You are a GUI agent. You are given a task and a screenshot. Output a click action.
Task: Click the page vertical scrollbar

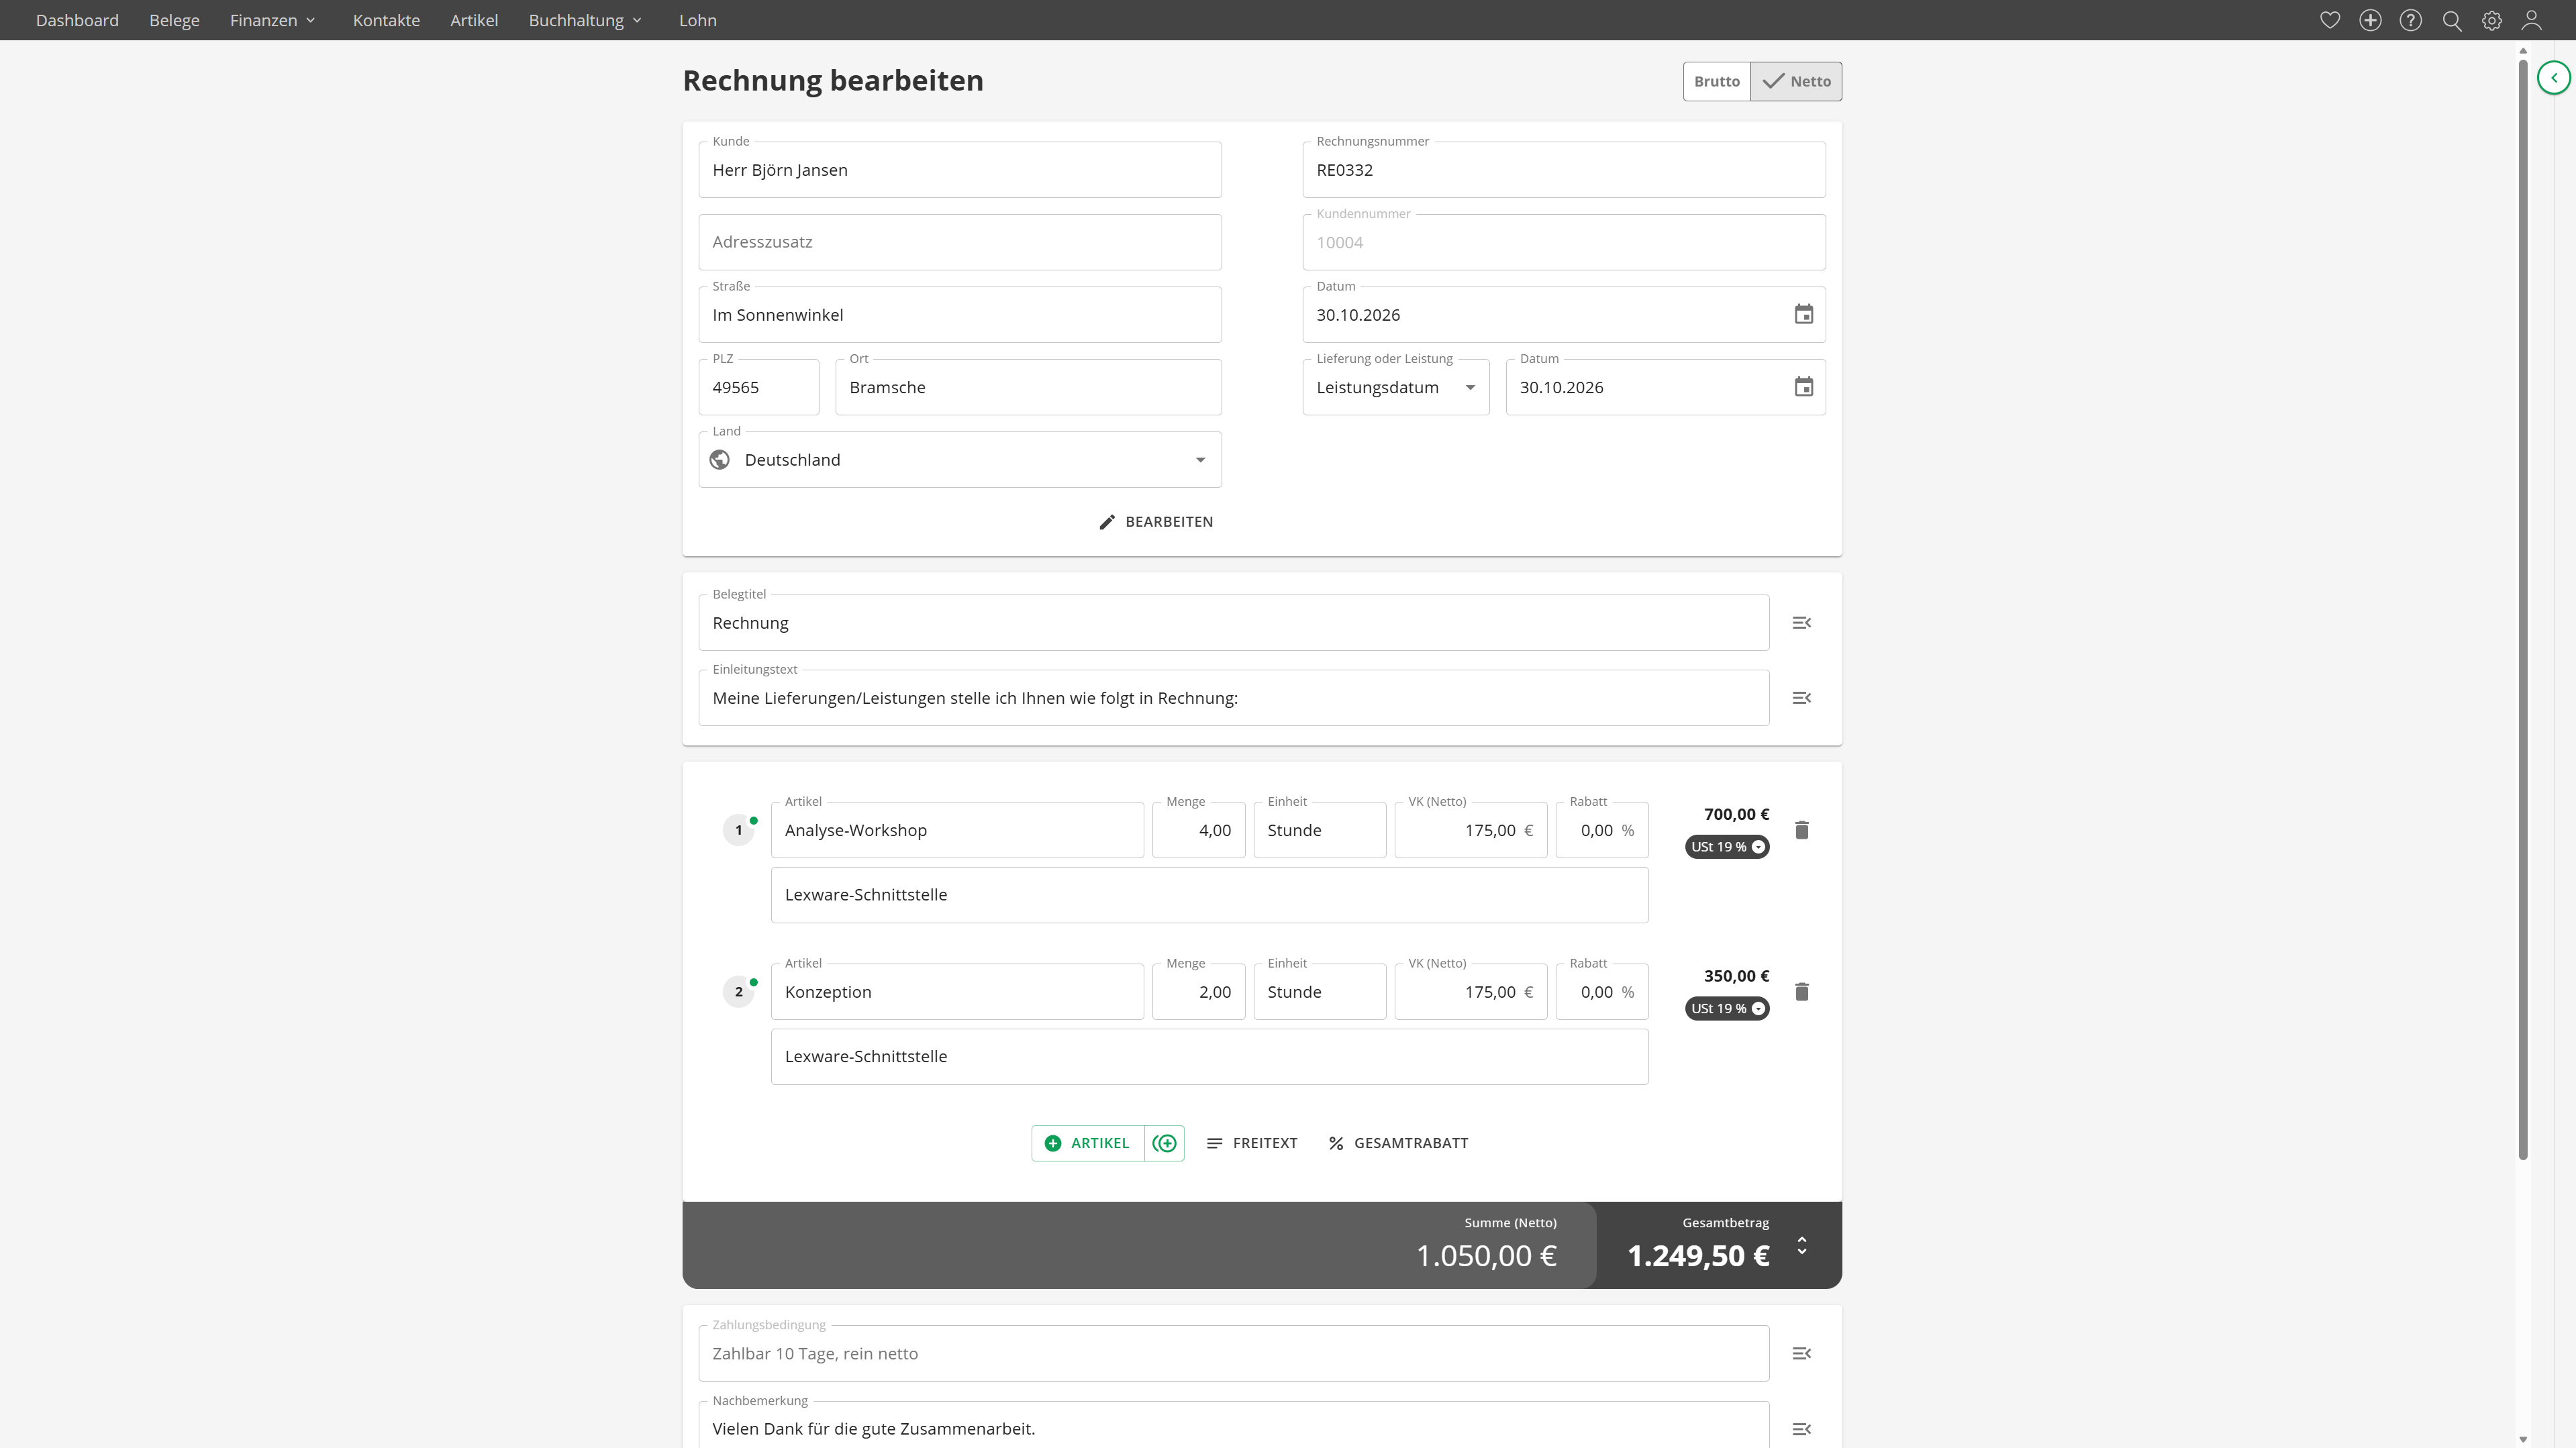(2523, 610)
